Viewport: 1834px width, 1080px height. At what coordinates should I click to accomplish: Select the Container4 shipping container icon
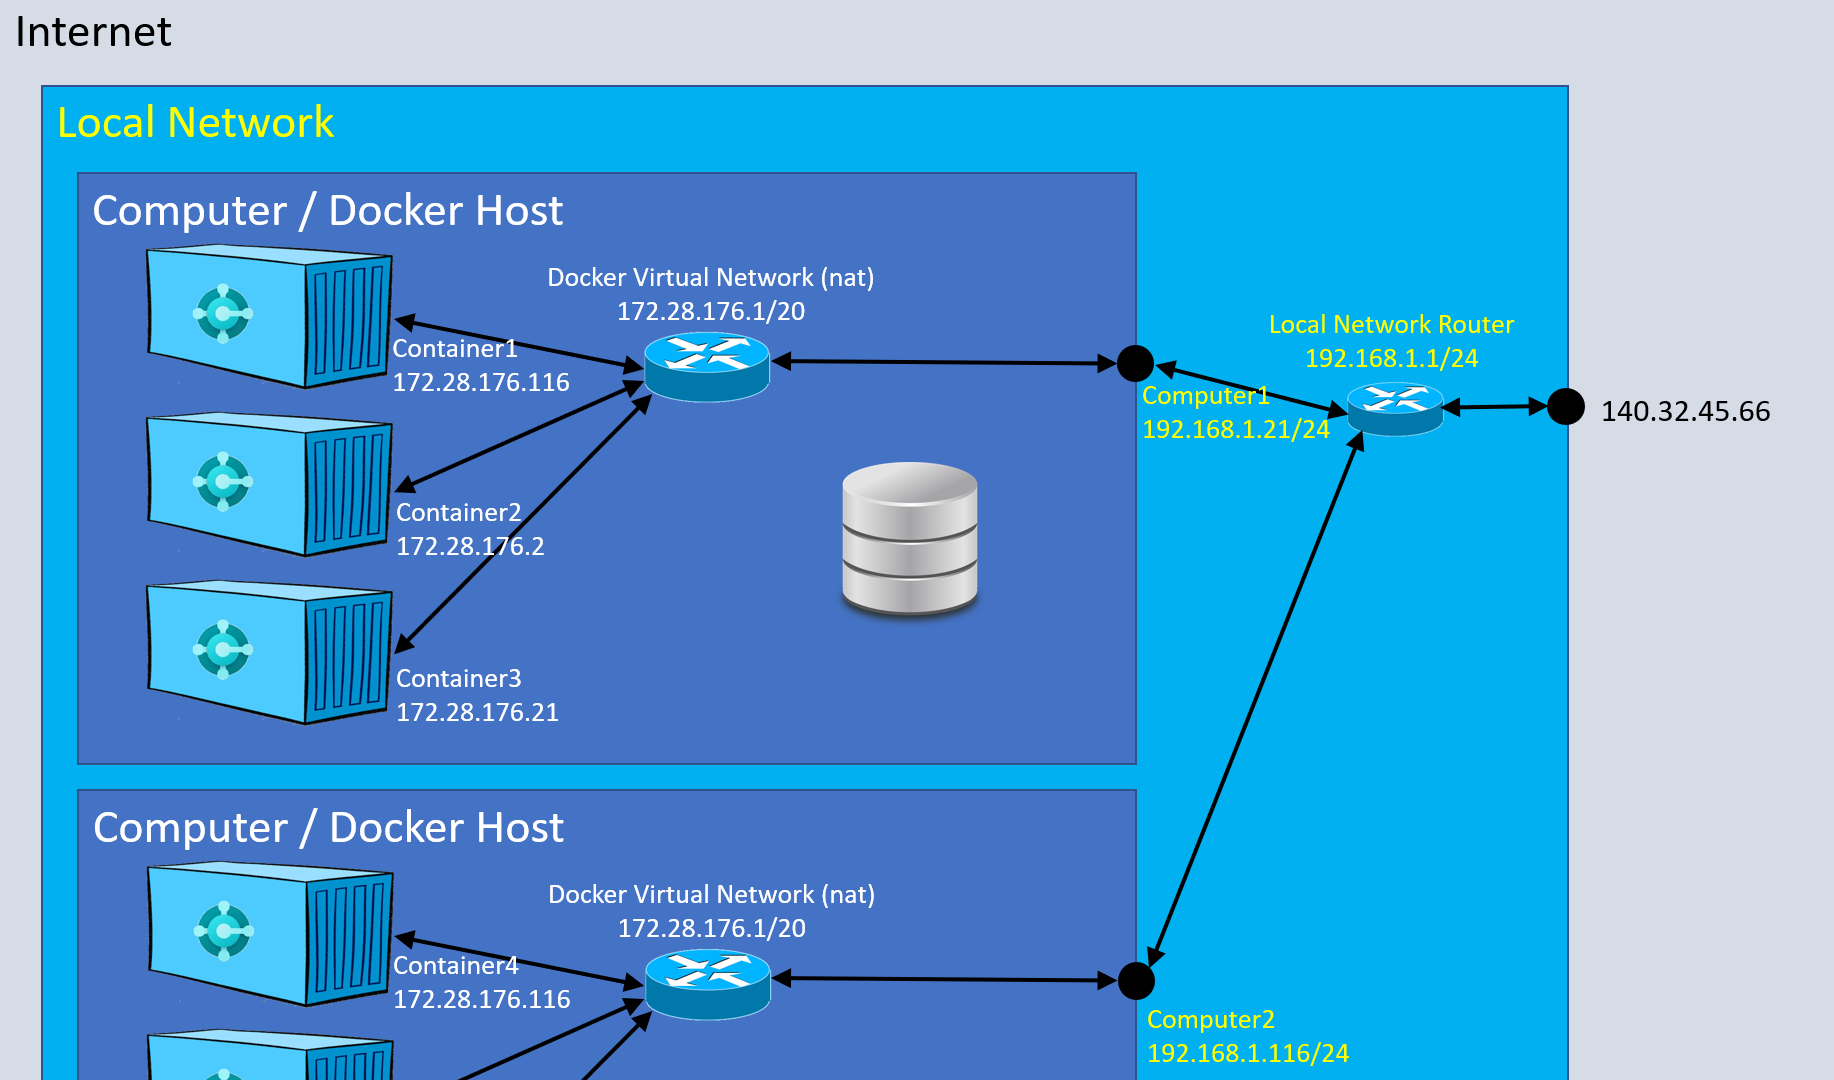point(268,935)
